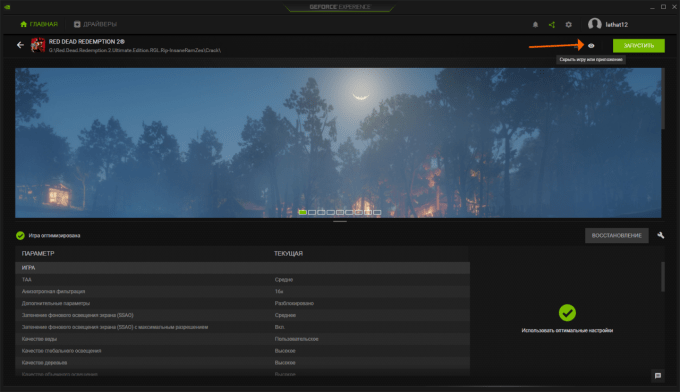
Task: Click the Разблокировано value
Action: click(294, 303)
